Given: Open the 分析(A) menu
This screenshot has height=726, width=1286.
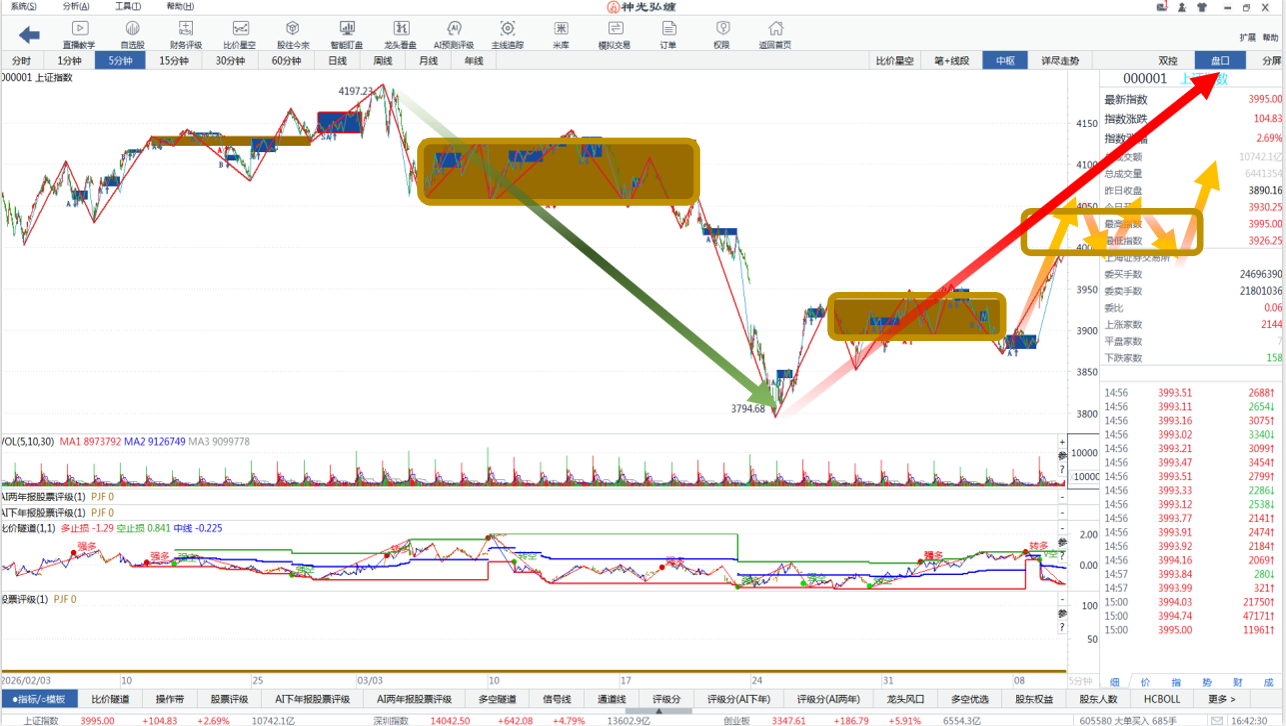Looking at the screenshot, I should 76,7.
